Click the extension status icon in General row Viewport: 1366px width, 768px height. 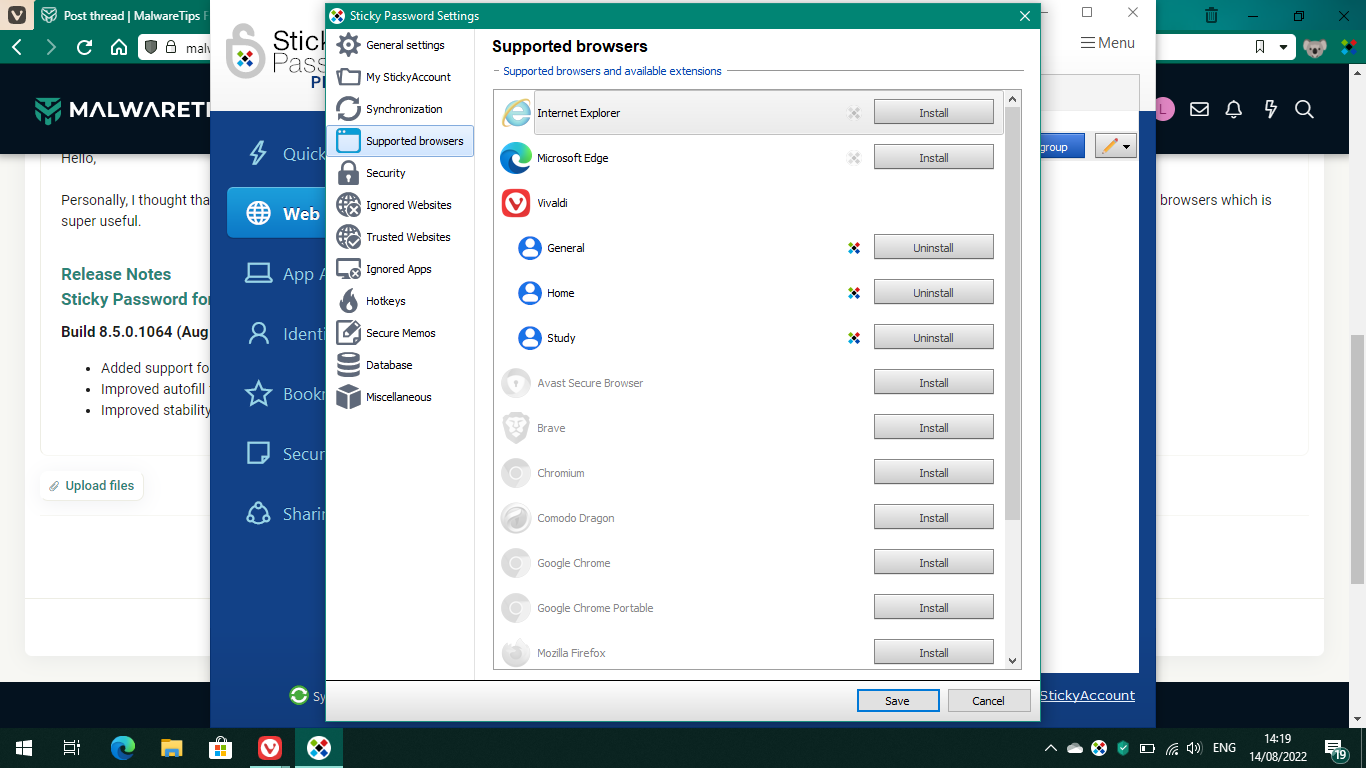pos(854,248)
